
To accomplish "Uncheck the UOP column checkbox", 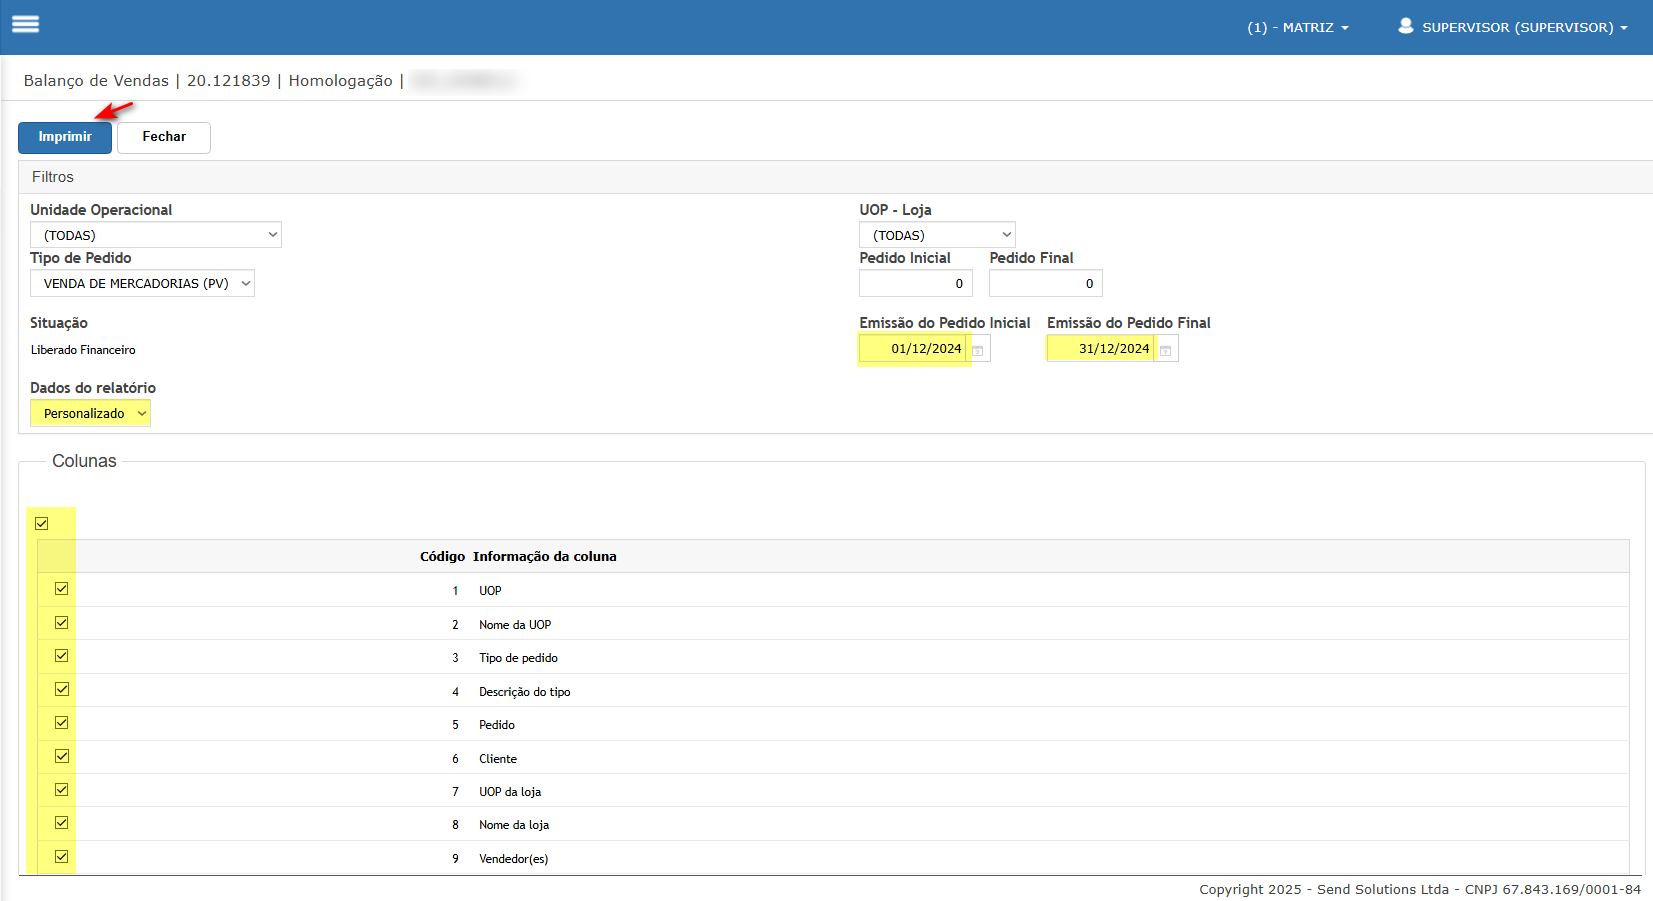I will tap(62, 589).
